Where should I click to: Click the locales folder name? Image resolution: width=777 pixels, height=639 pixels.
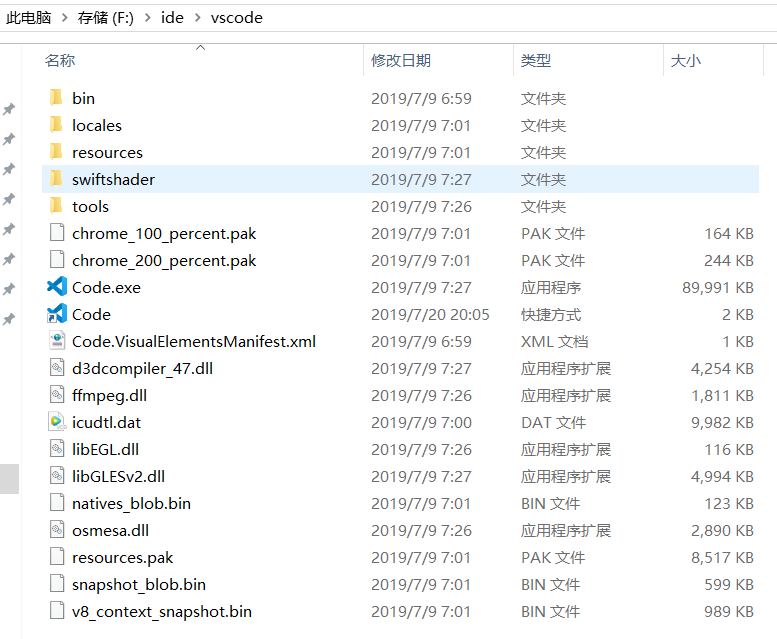97,125
